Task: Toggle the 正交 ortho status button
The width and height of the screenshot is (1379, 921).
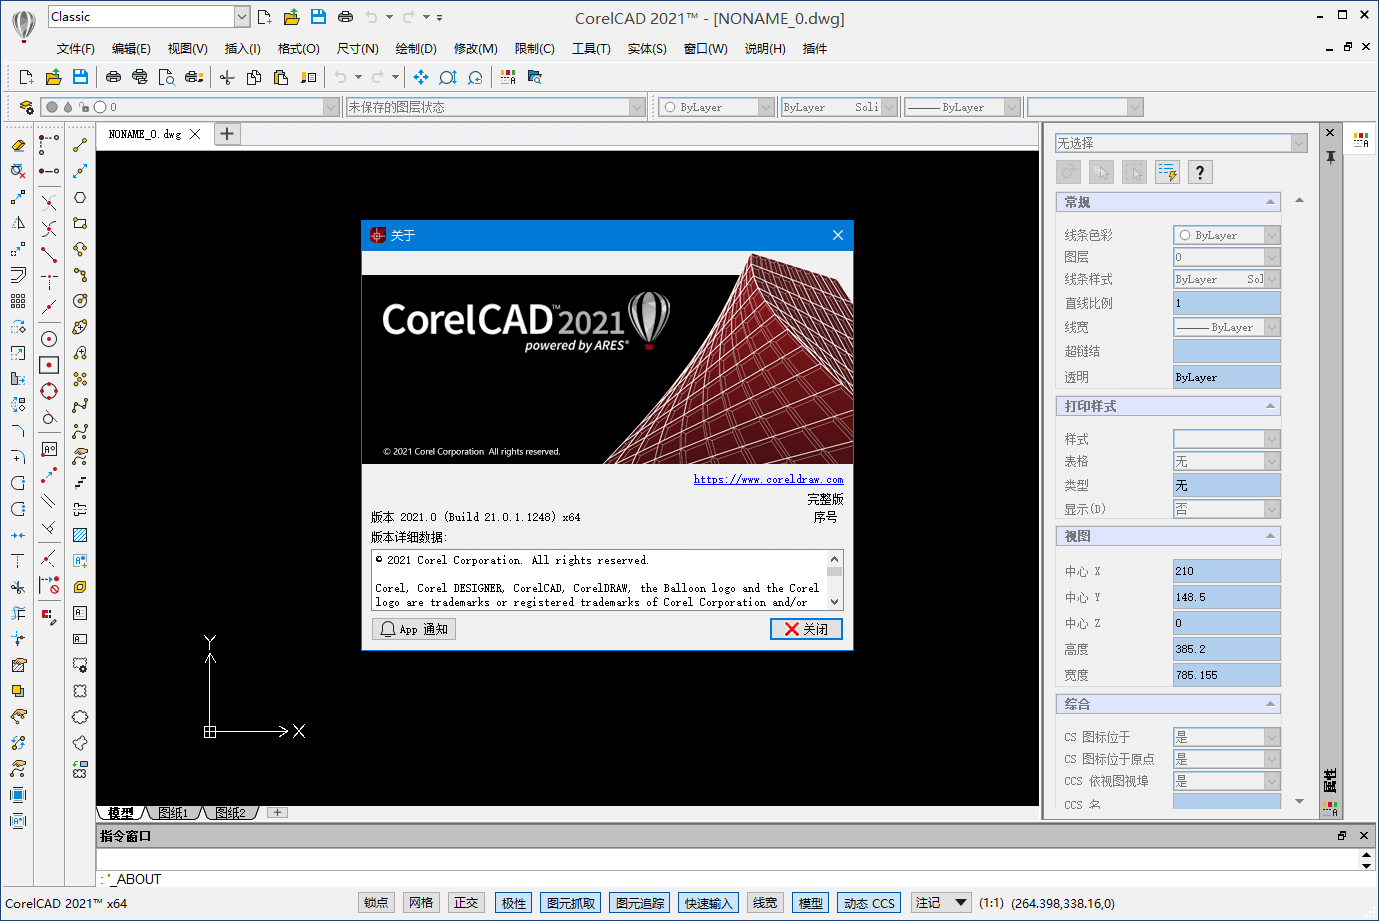Action: [466, 903]
